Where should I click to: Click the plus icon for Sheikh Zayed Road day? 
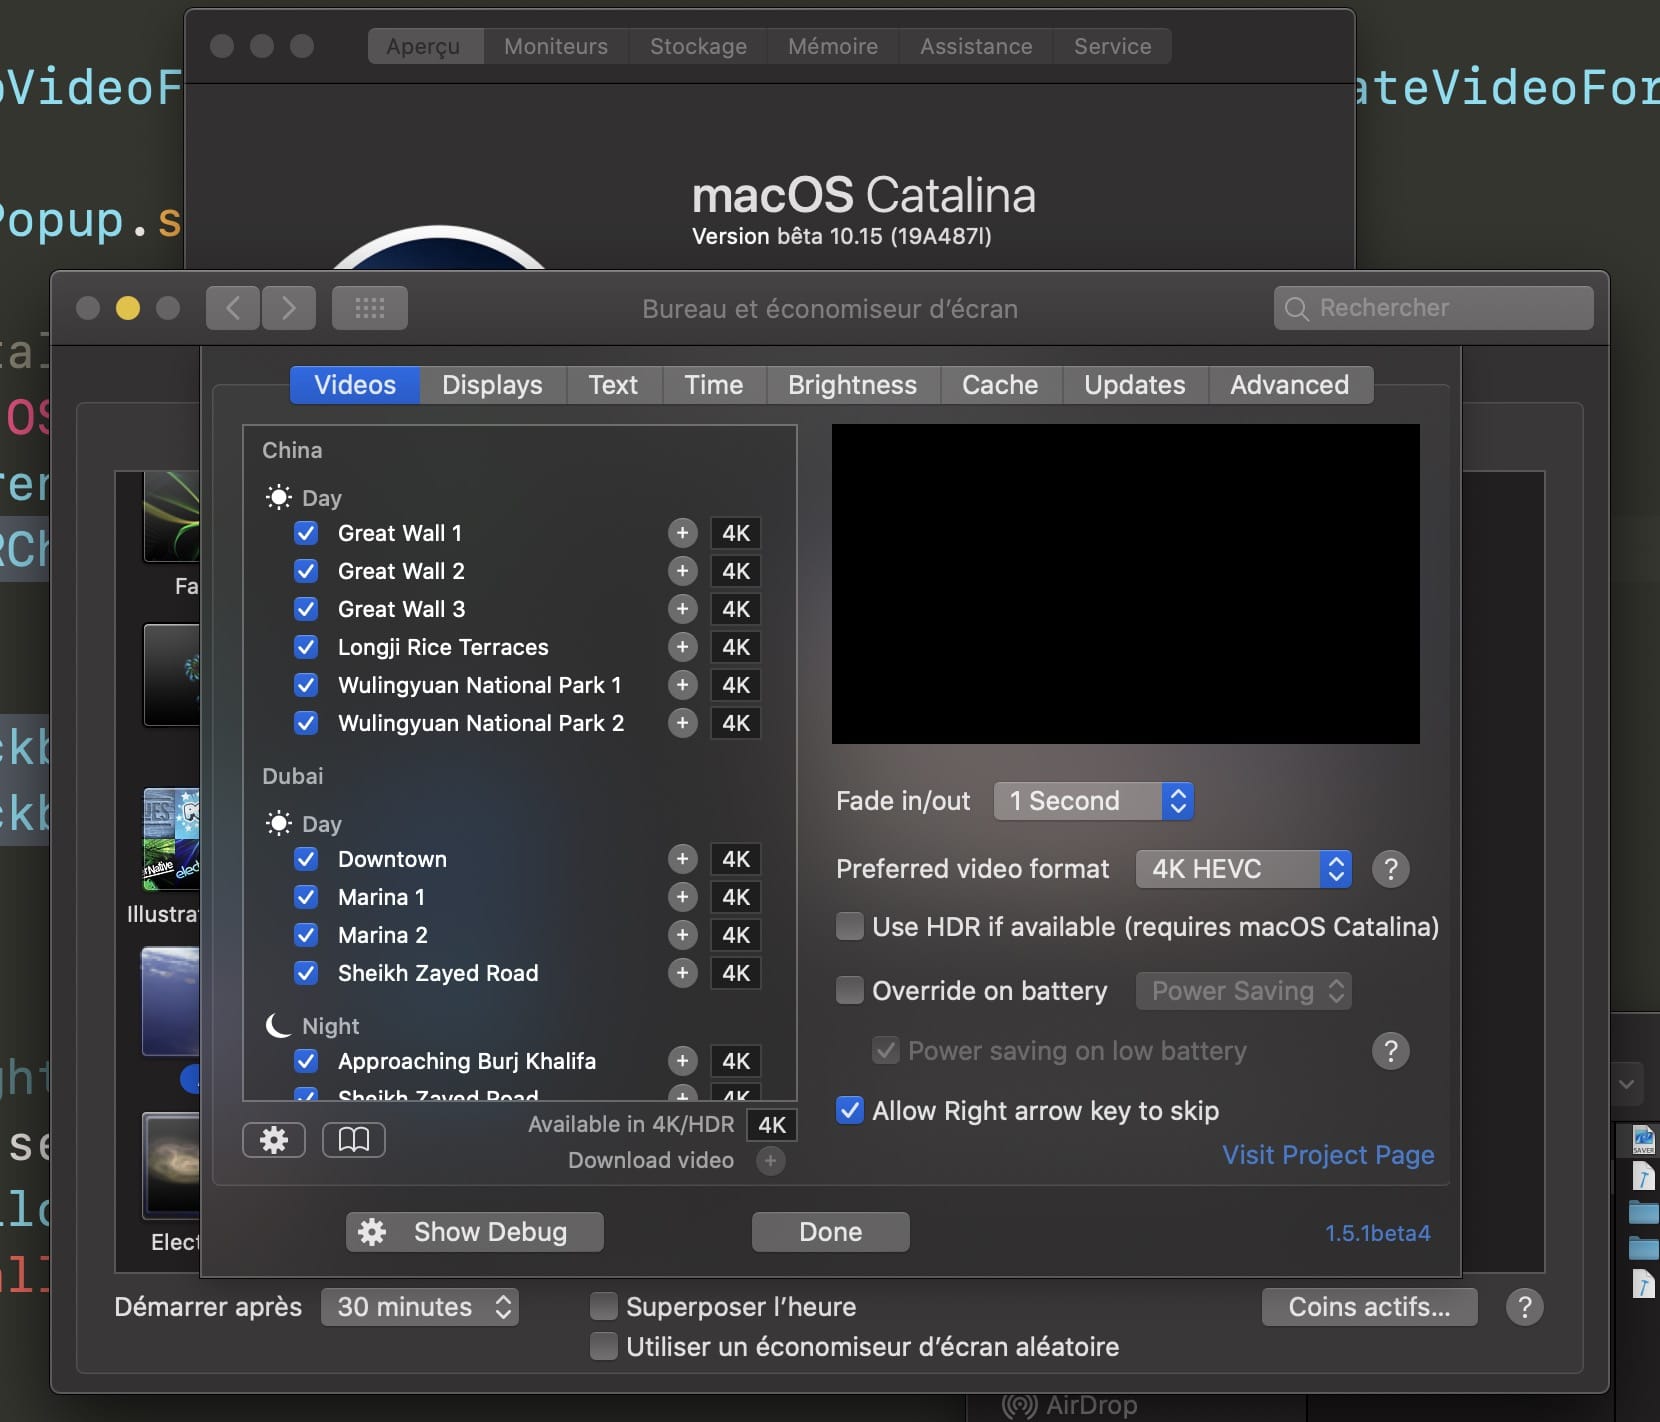(682, 973)
